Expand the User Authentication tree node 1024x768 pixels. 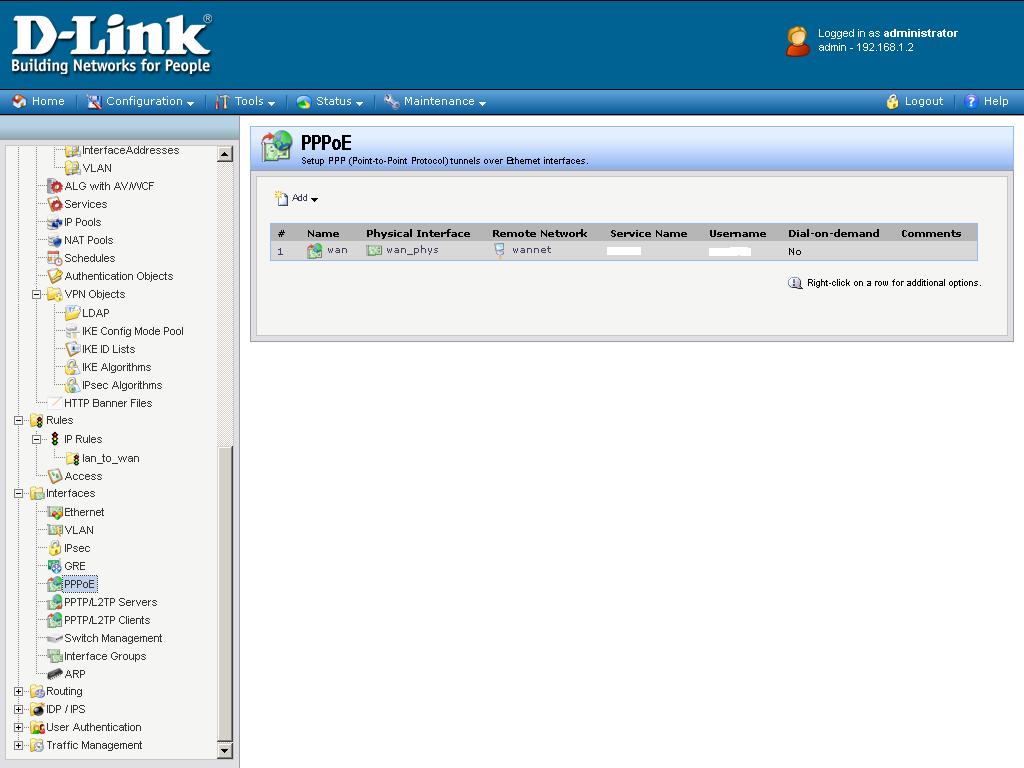click(18, 728)
